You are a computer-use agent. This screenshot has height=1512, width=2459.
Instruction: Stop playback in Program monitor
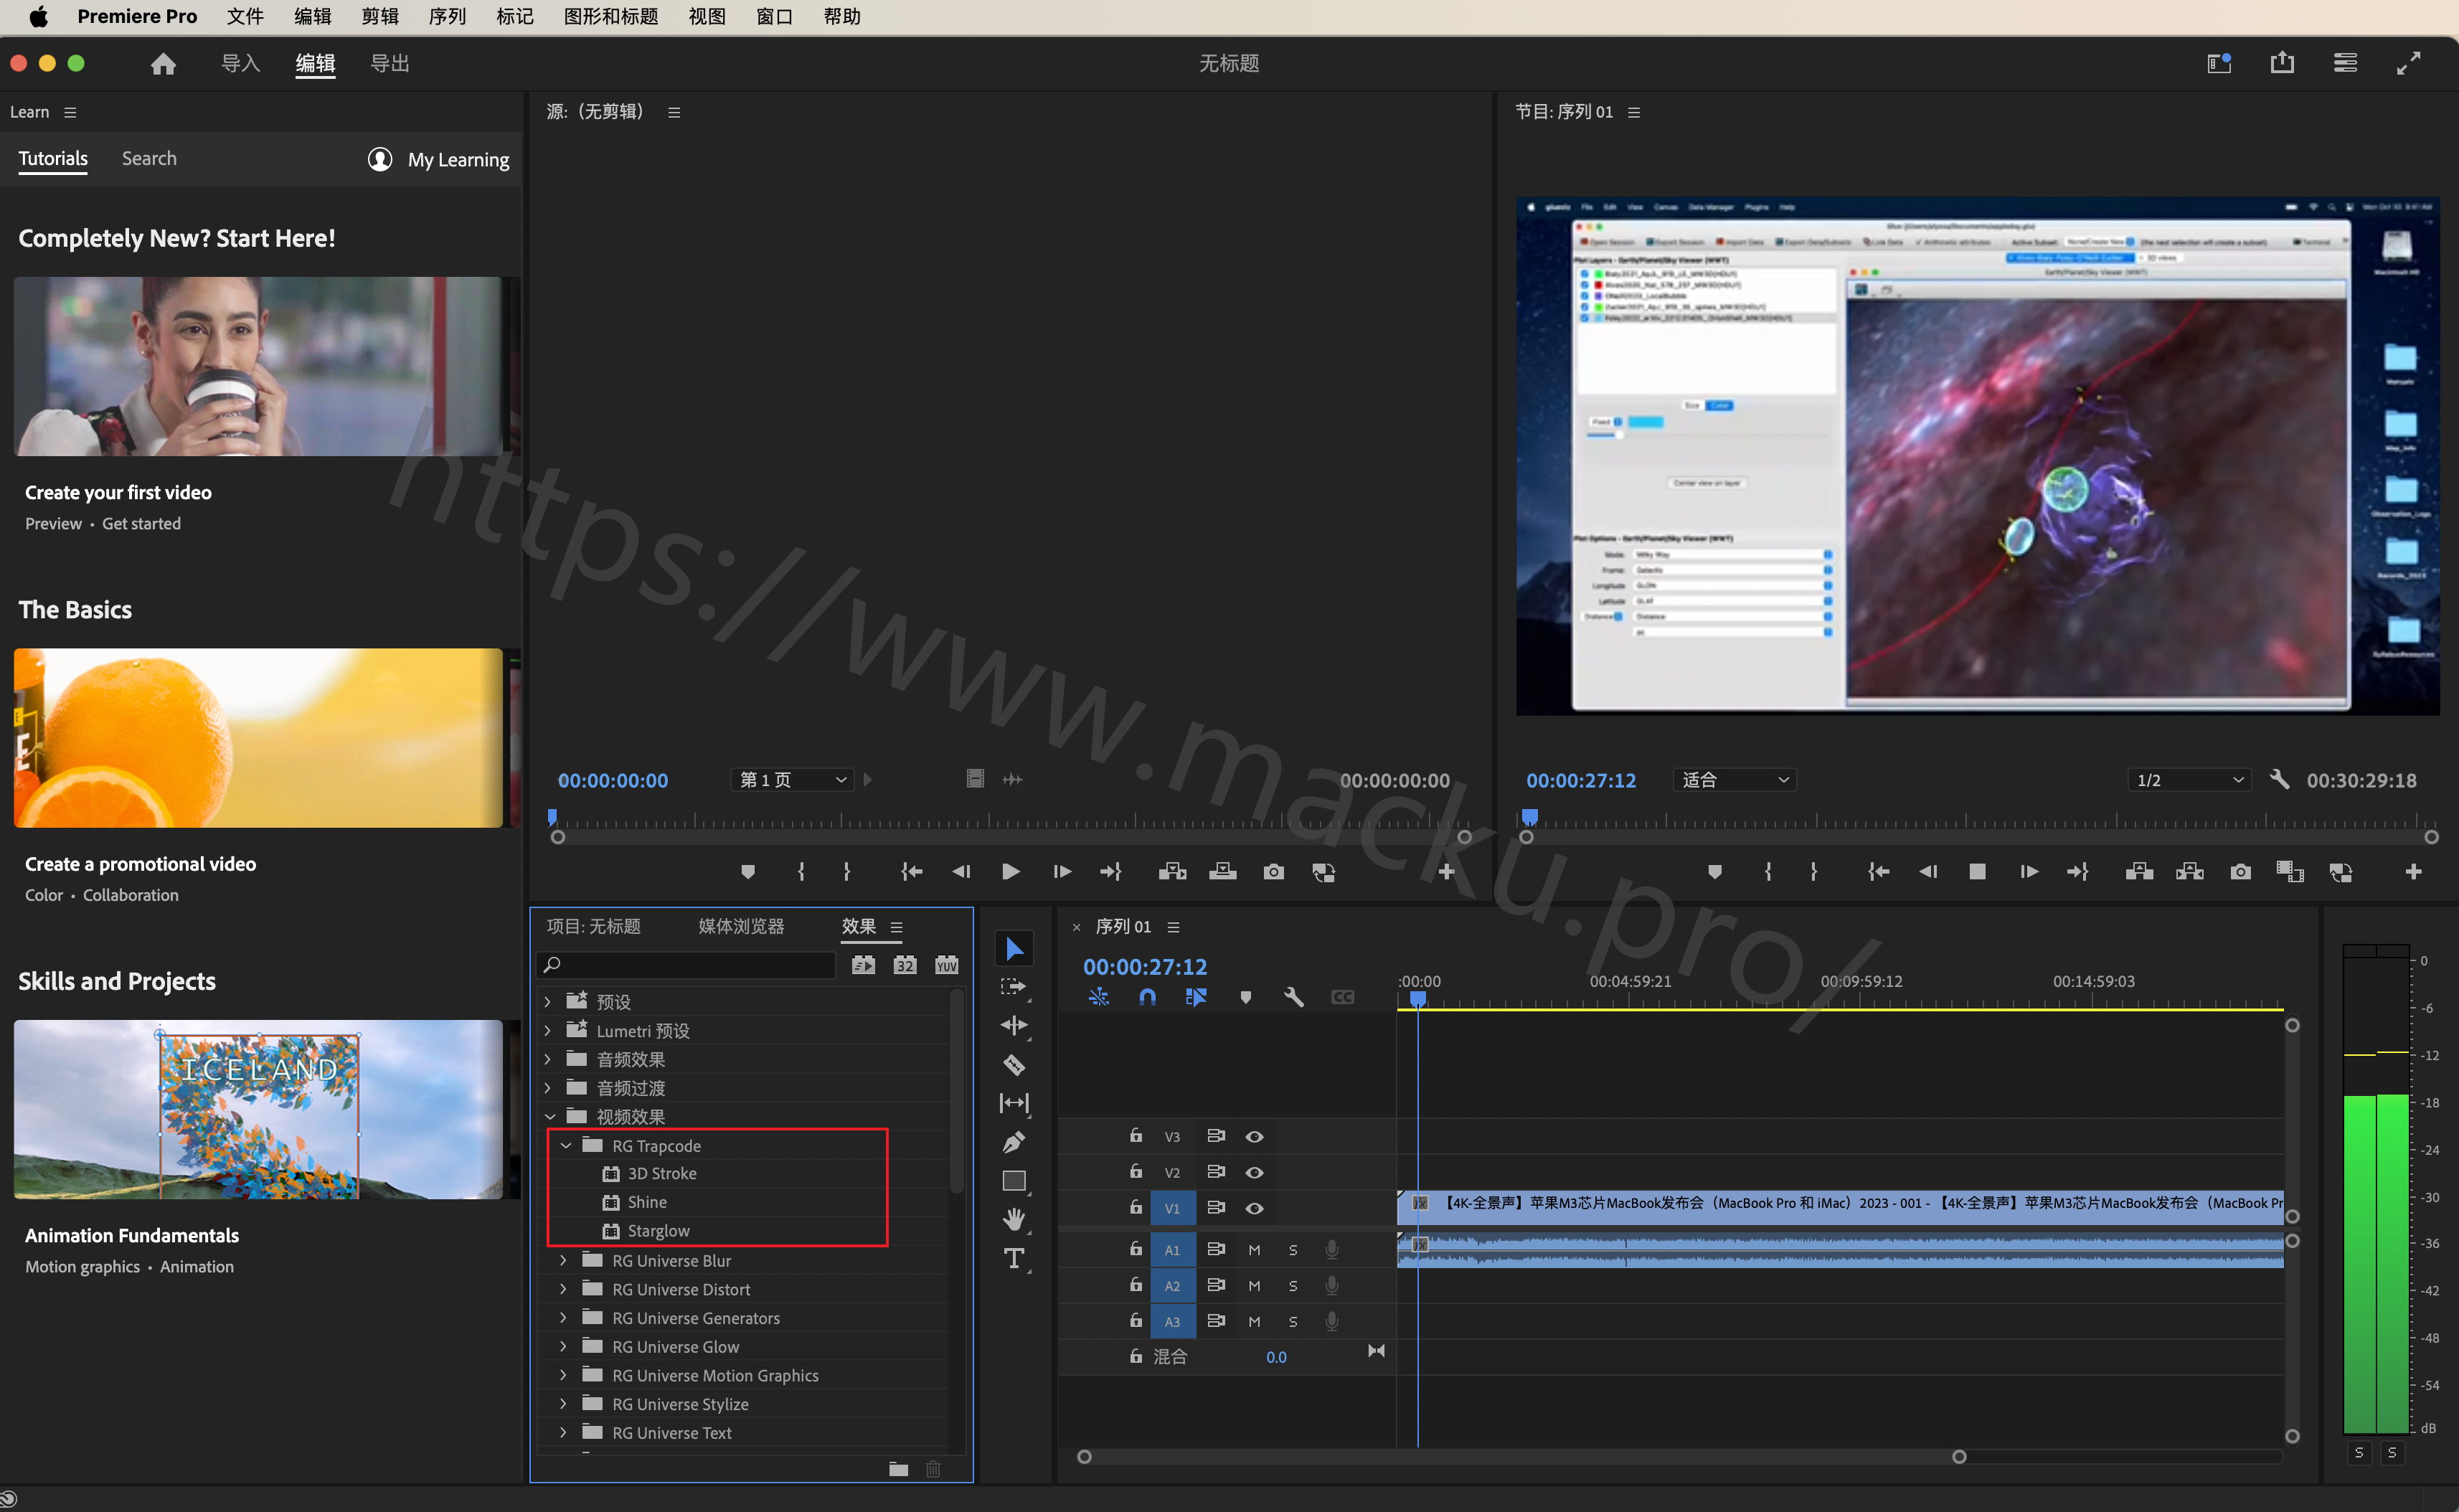point(1977,872)
